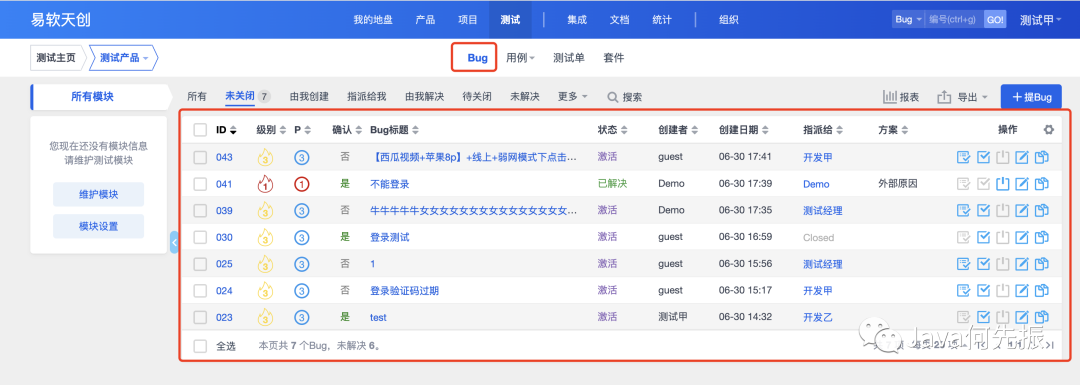This screenshot has width=1080, height=385.
Task: Sort the table by ID column
Action: pos(226,129)
